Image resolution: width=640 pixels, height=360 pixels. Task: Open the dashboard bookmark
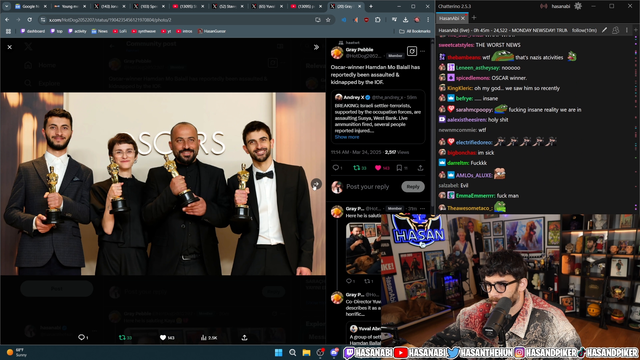point(33,31)
